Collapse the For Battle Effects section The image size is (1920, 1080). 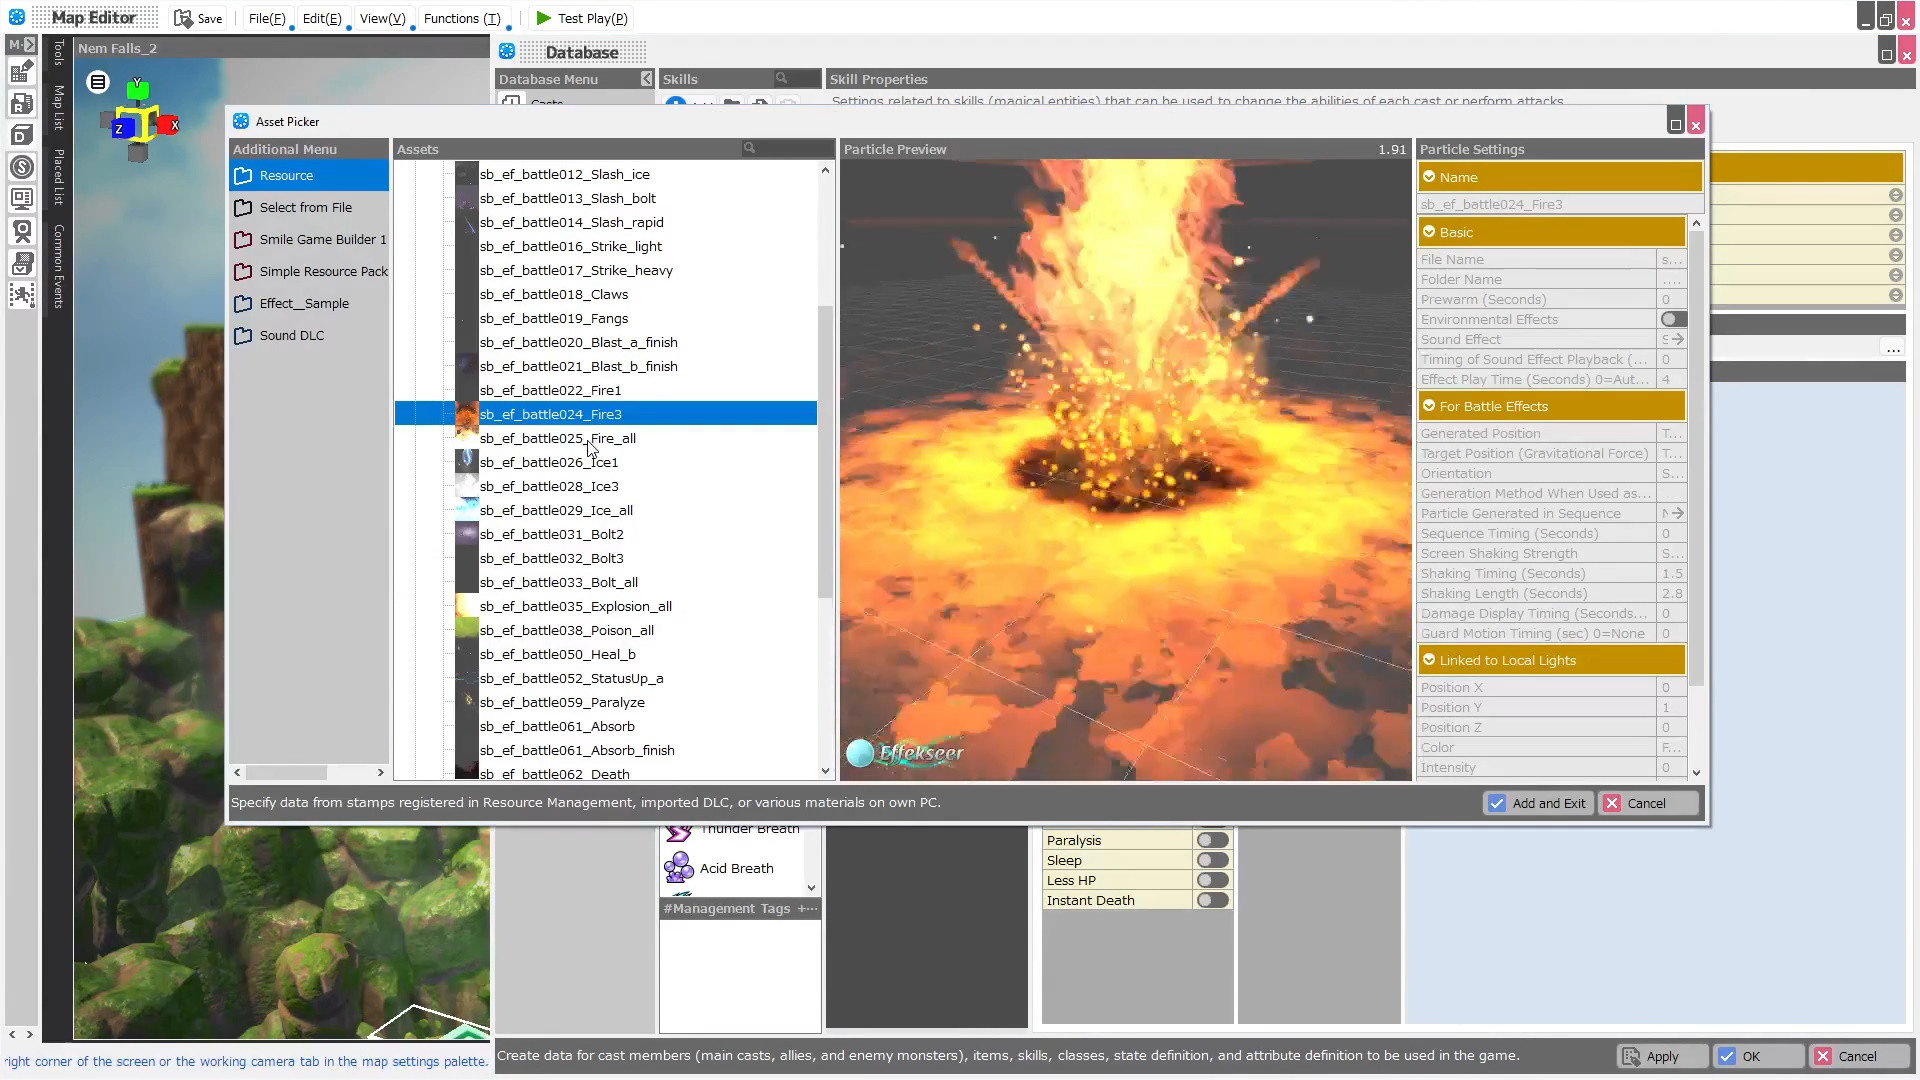pos(1431,406)
